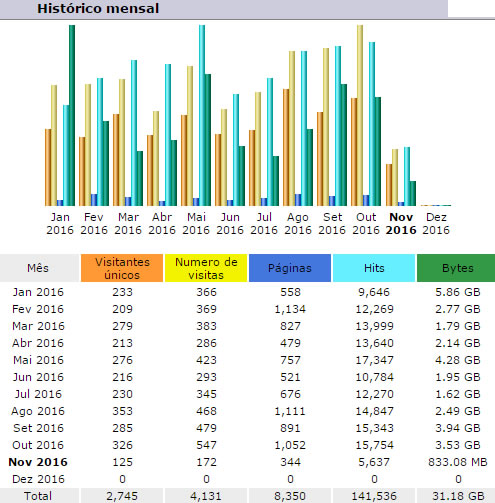Click the 'Out 2016' table row label

click(38, 445)
